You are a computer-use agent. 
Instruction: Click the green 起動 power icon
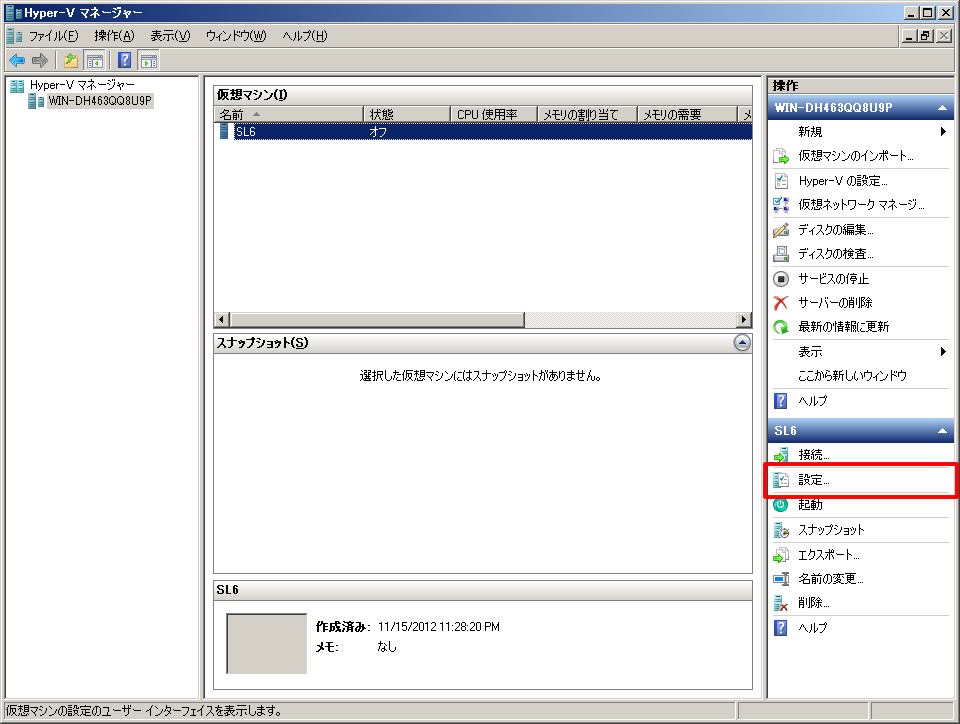781,504
